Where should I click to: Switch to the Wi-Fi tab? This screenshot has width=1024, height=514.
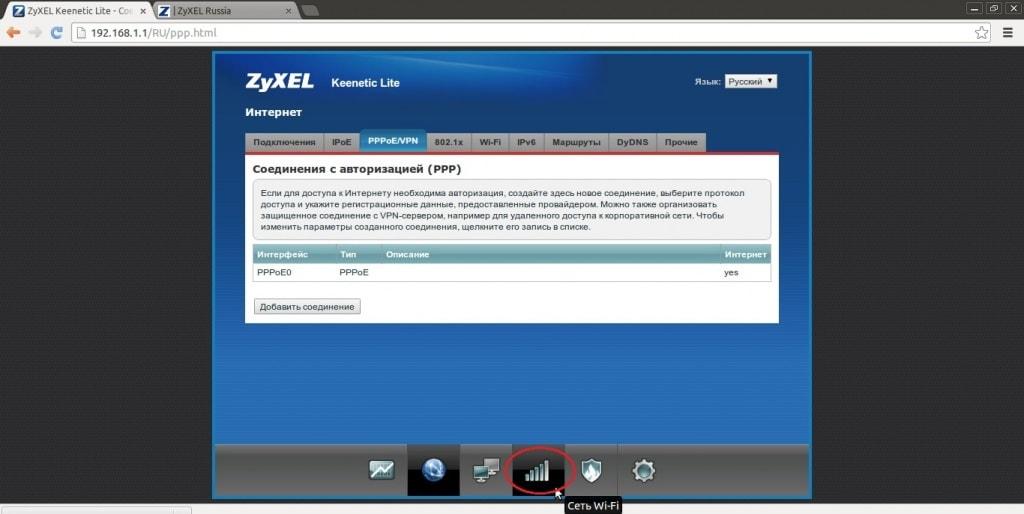(490, 142)
